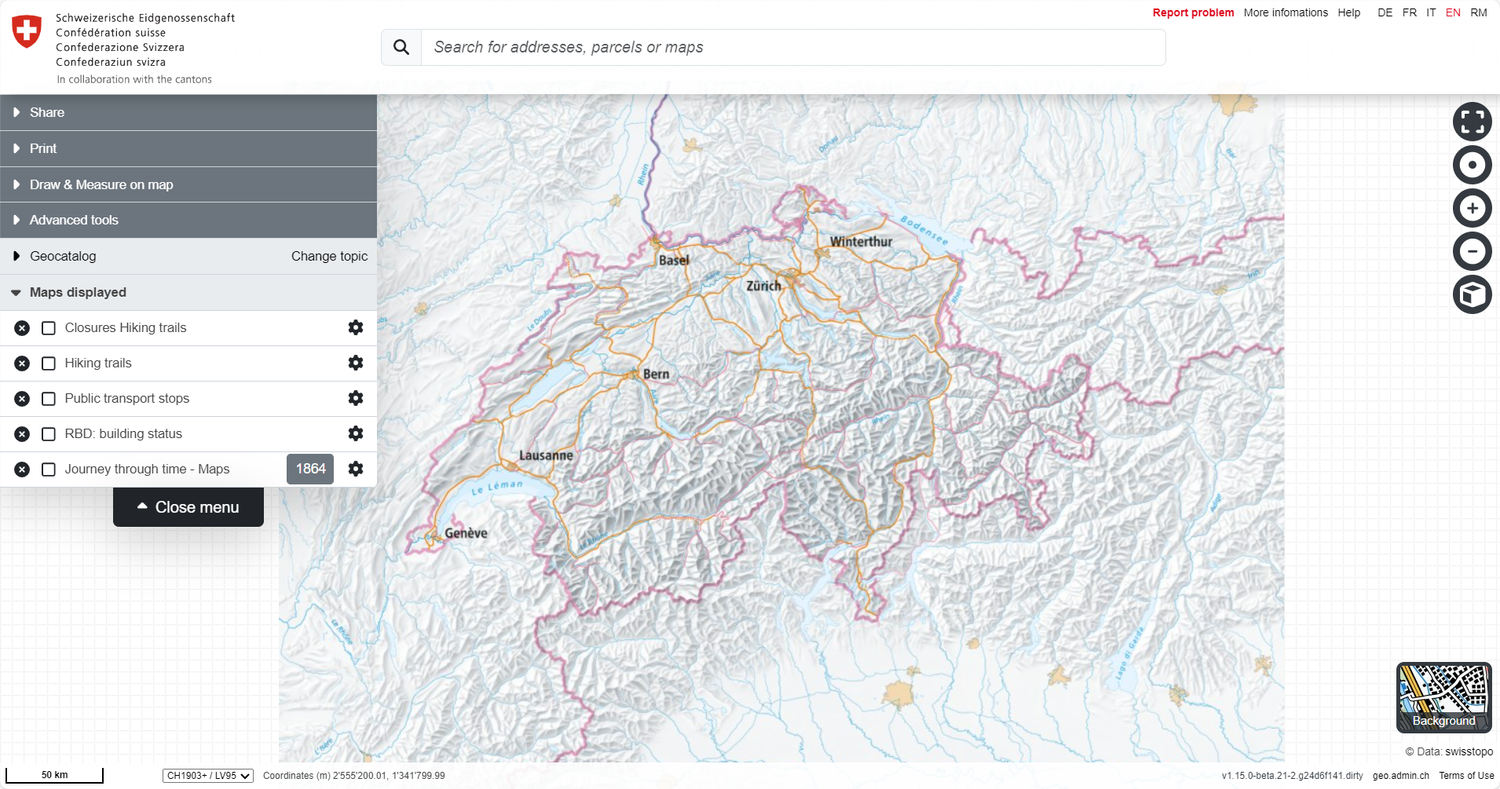Image resolution: width=1500 pixels, height=789 pixels.
Task: Toggle the Journey through time - Maps checkbox
Action: (48, 469)
